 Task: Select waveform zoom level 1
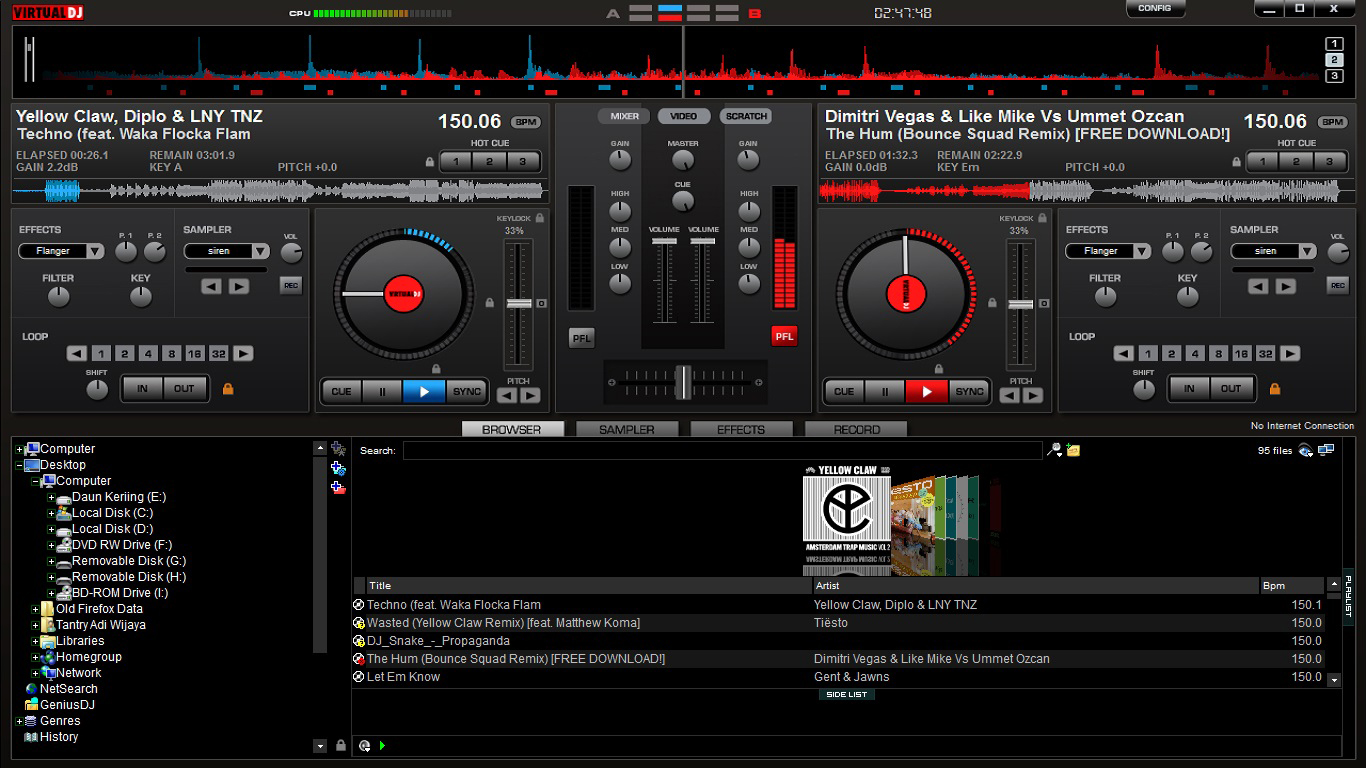coord(1334,44)
